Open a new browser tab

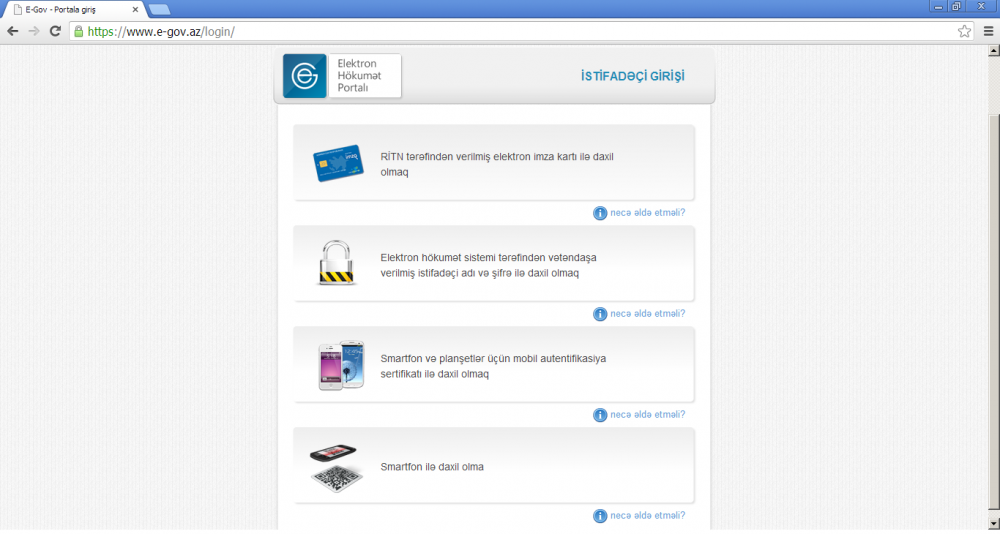159,10
